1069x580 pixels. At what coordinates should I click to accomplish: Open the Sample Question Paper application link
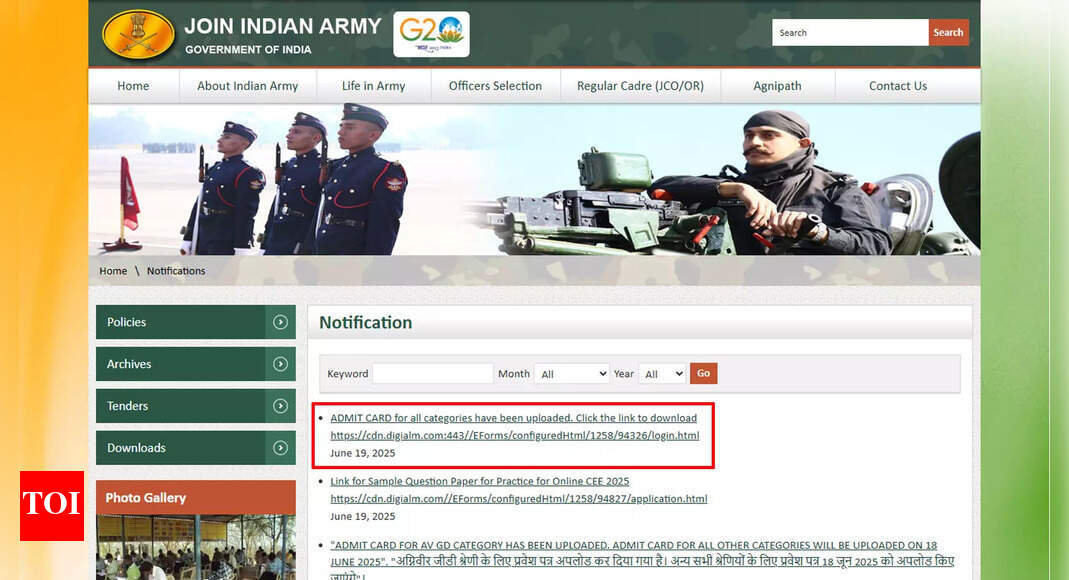coord(518,499)
